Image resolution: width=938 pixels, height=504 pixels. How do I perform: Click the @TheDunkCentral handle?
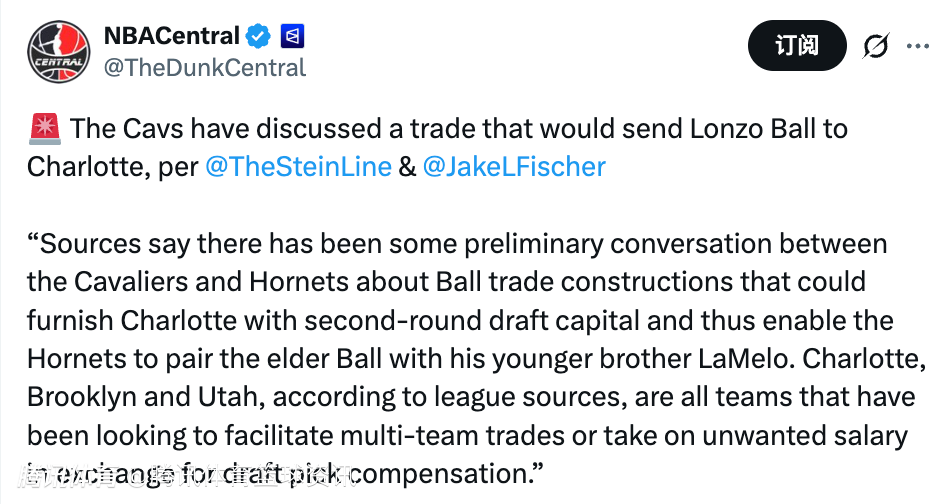coord(204,68)
